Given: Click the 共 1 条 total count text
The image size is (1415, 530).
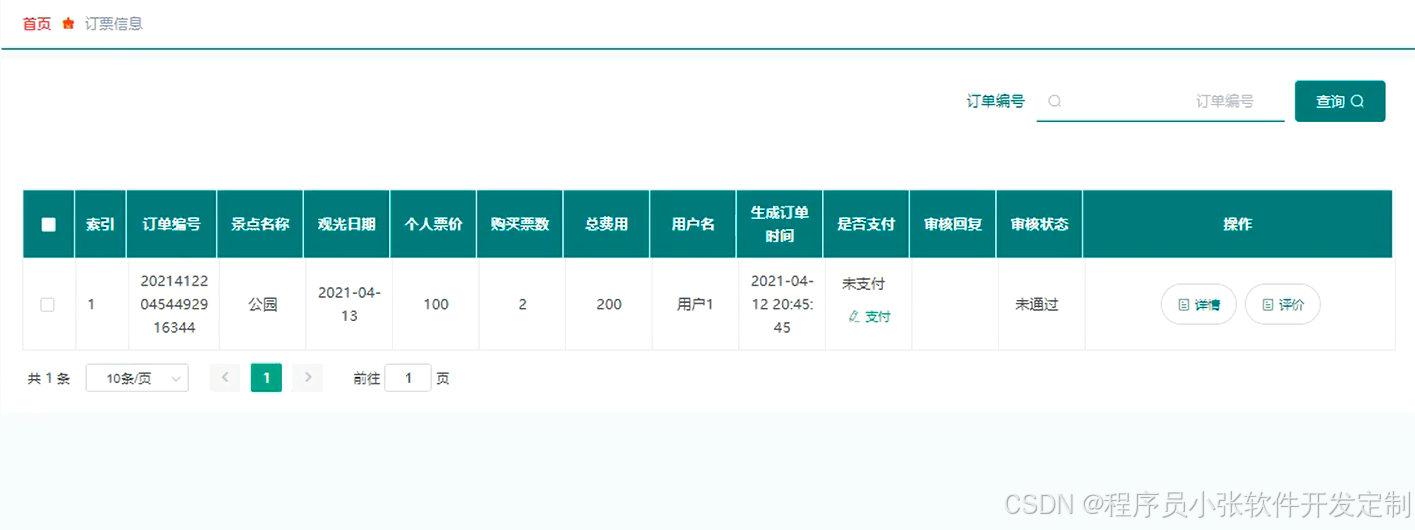Looking at the screenshot, I should [x=49, y=378].
